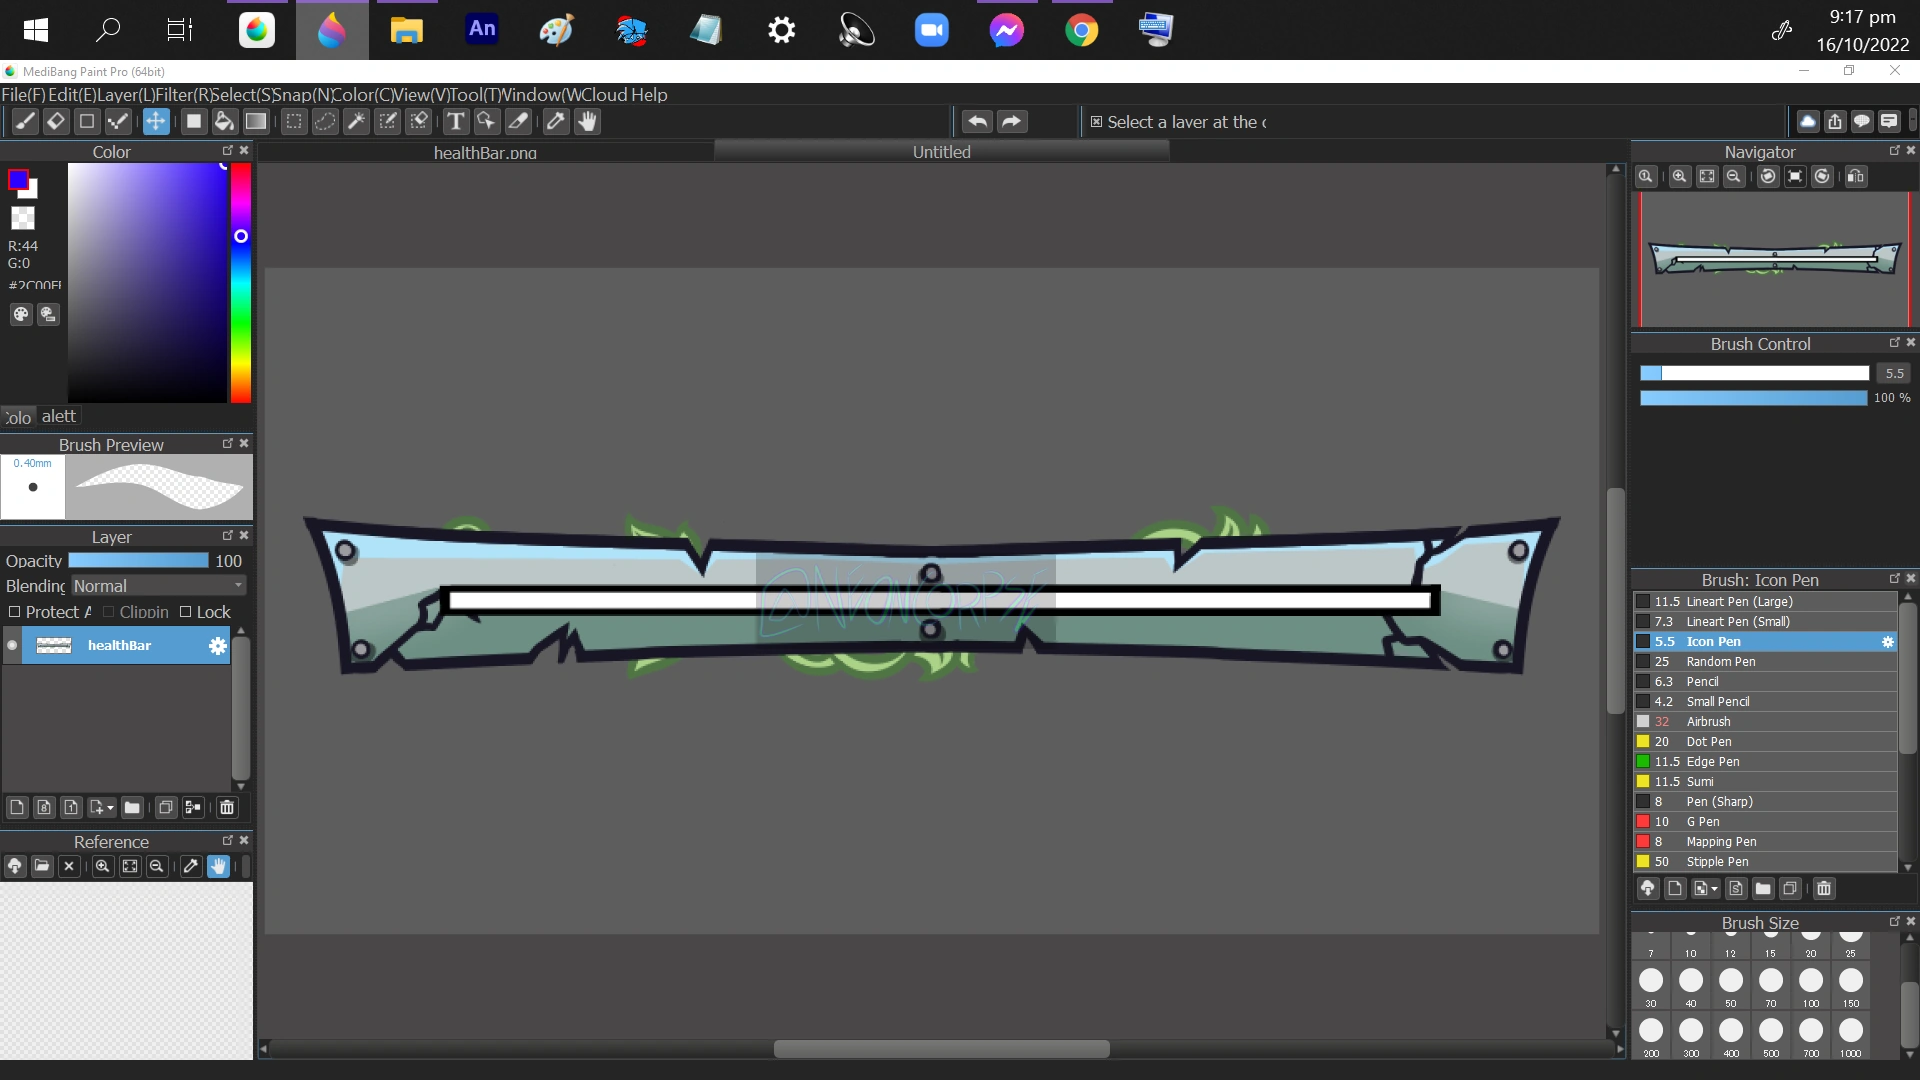
Task: Pick the Eyedropper tool
Action: click(x=555, y=121)
